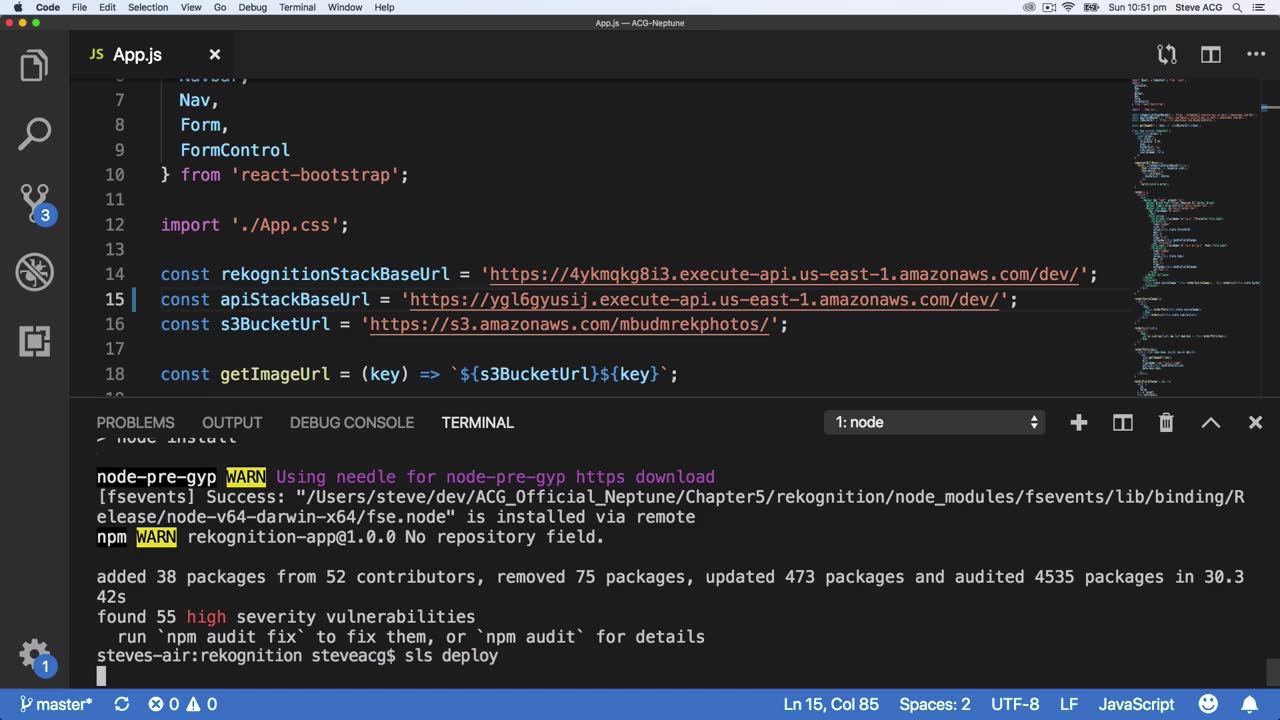Click the screen recording camera menu bar icon
Screen dimensions: 1280x720
point(1048,7)
